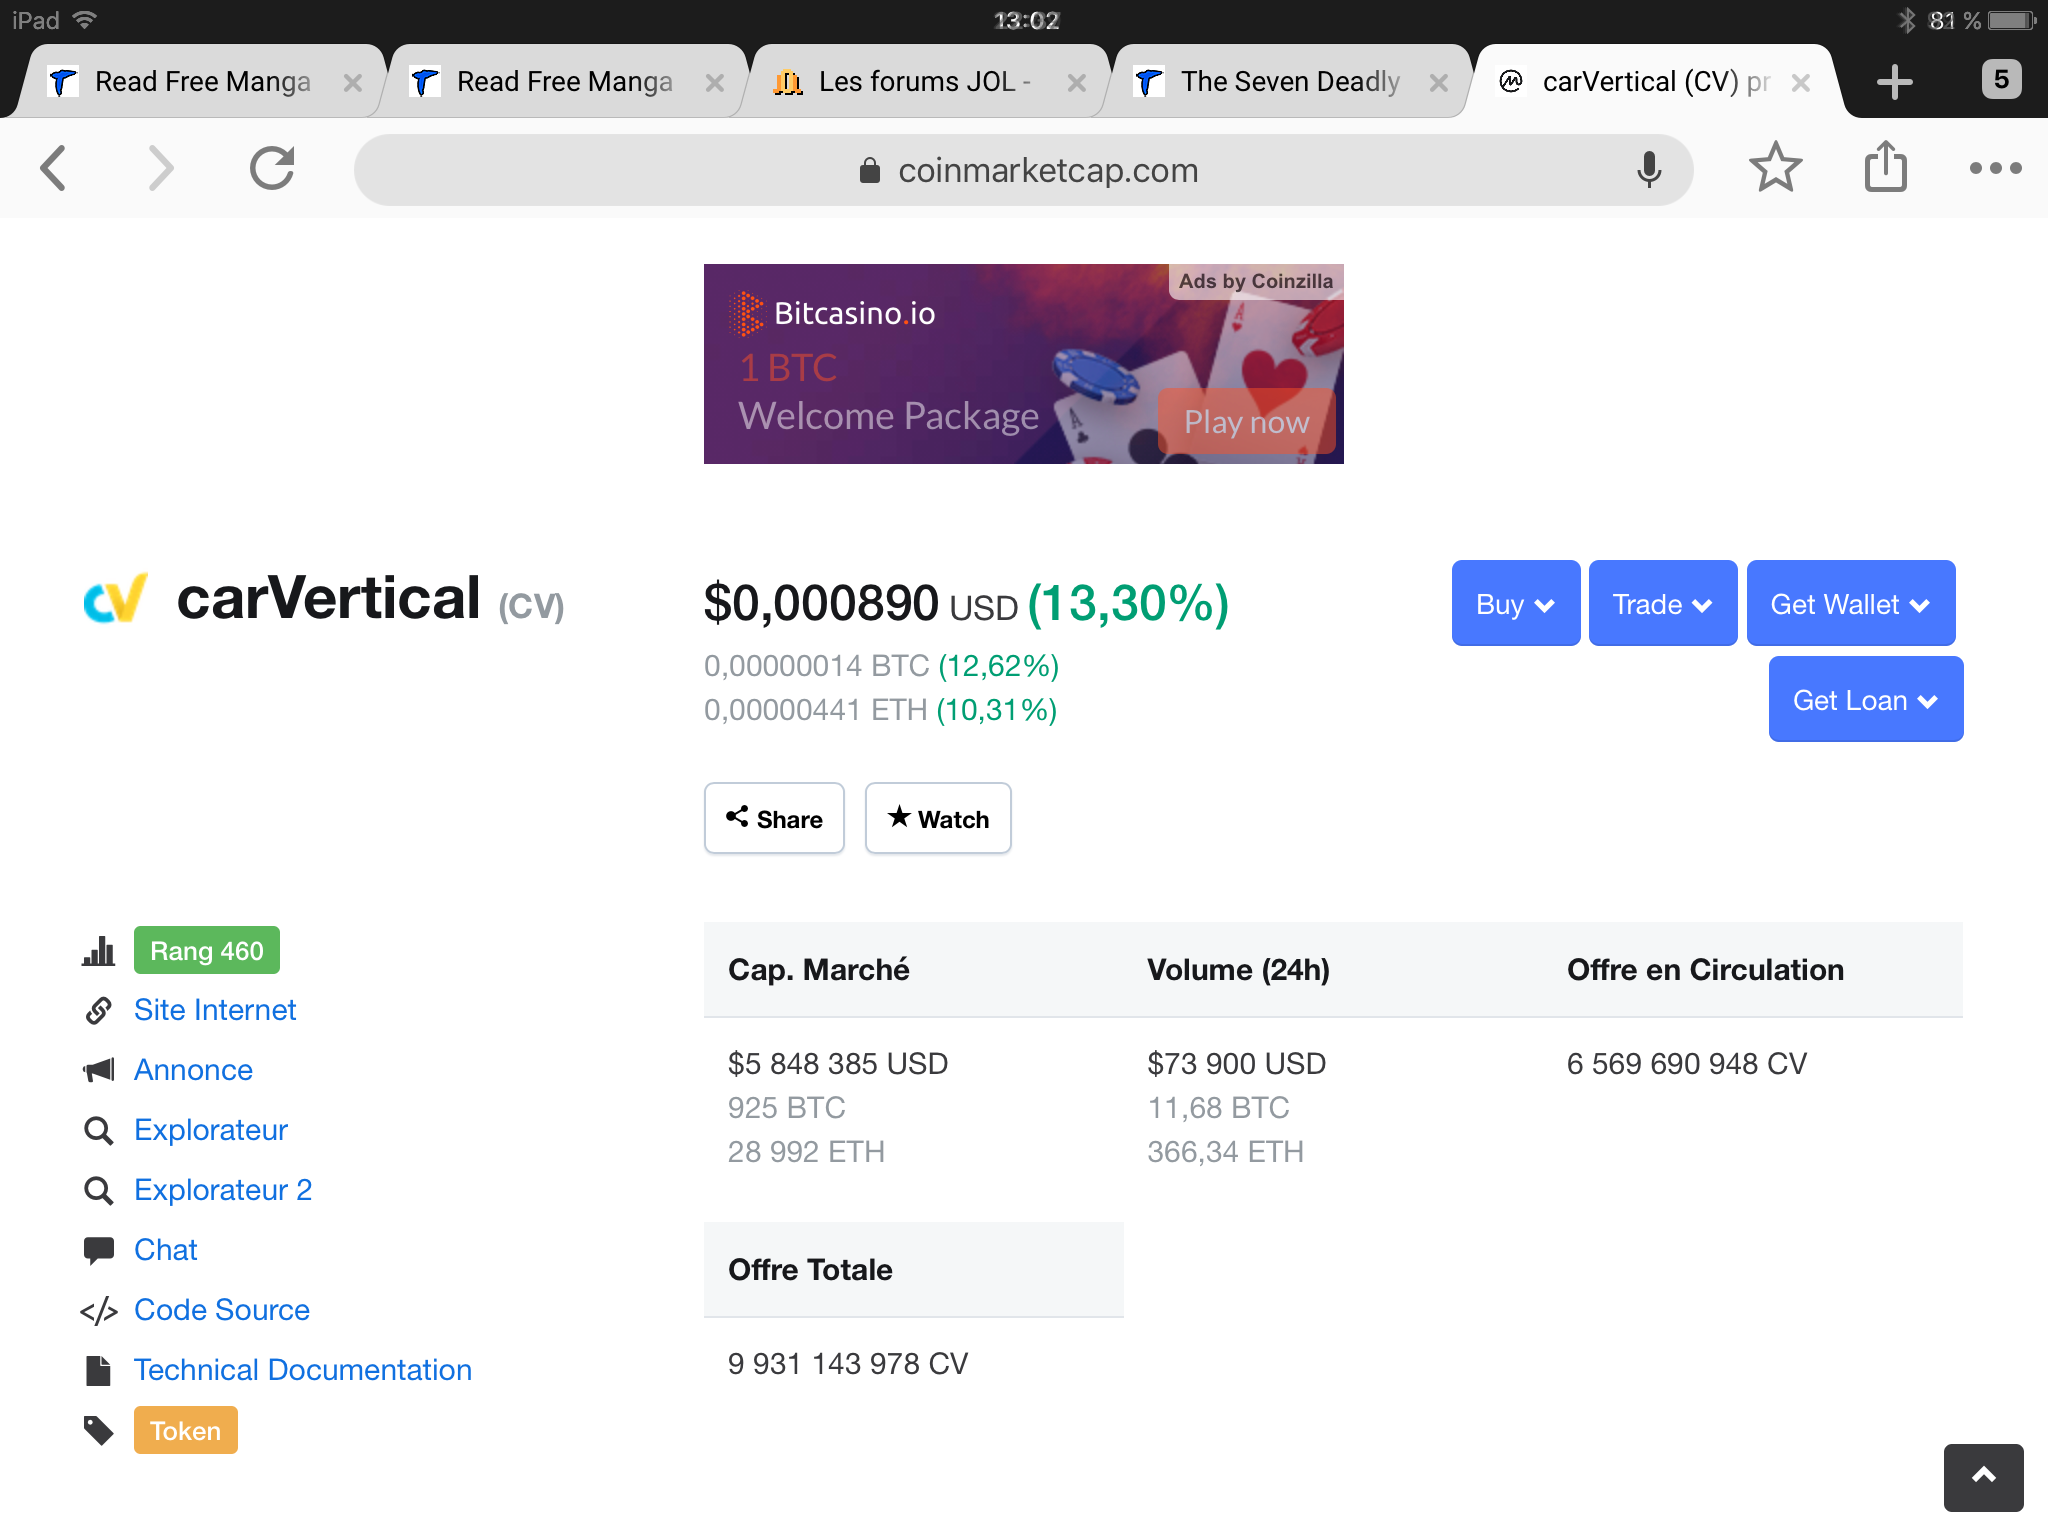Switch to second Read Free Manga tab
The image size is (2048, 1536).
564,82
